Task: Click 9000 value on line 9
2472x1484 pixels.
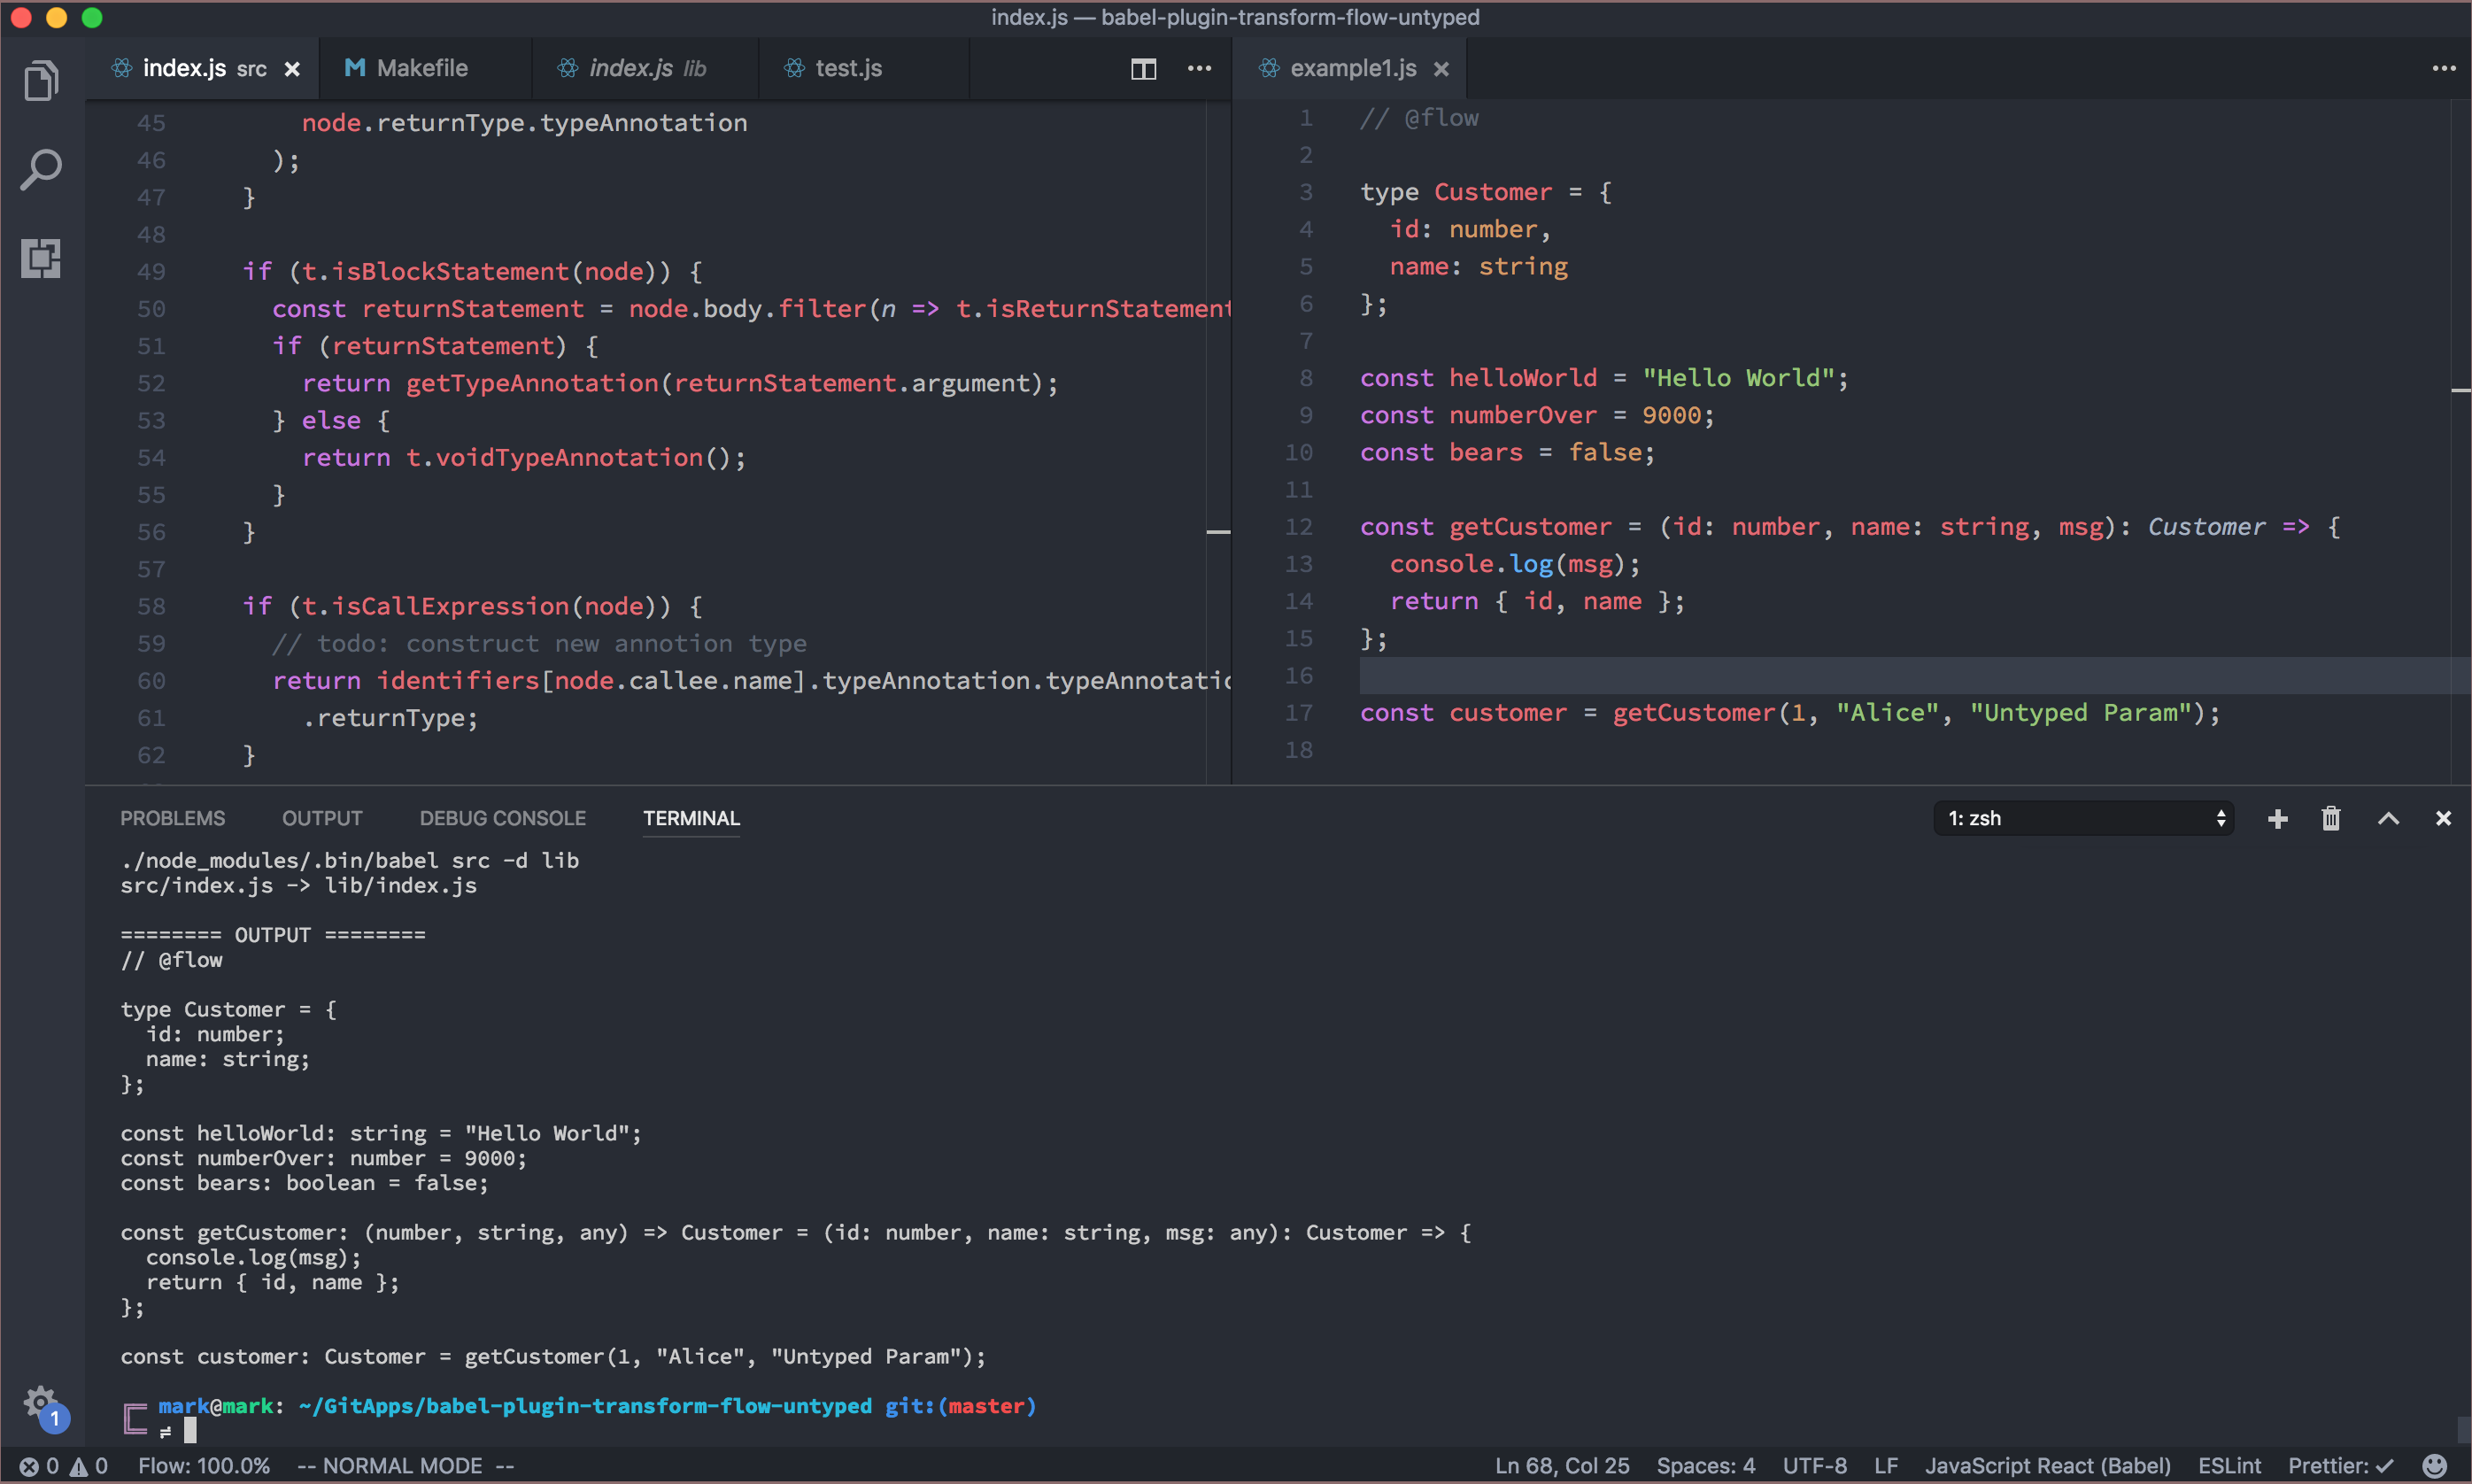Action: (x=1671, y=415)
